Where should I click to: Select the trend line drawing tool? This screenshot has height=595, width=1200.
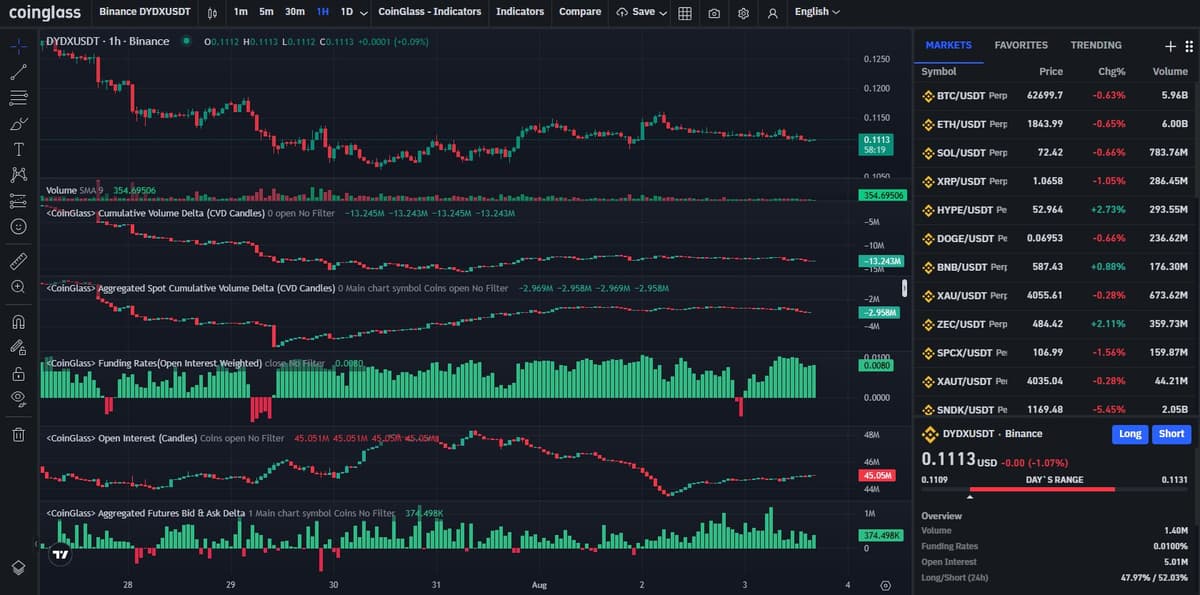coord(18,72)
